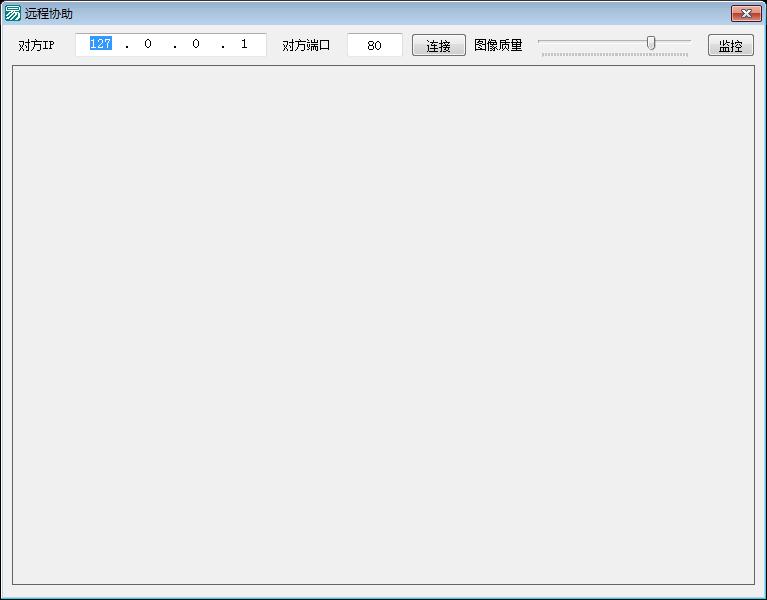Click the 对方端口 label
The height and width of the screenshot is (600, 767).
coord(306,45)
